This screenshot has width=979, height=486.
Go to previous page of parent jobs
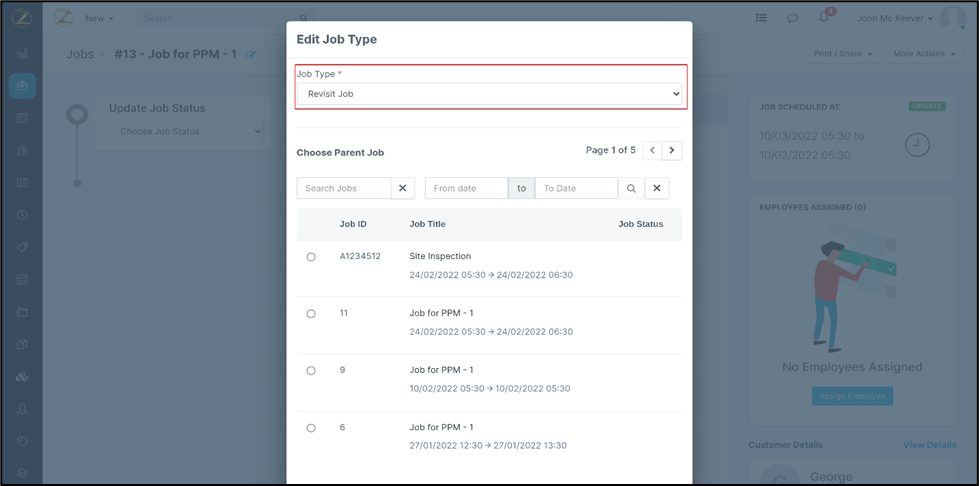tap(652, 150)
